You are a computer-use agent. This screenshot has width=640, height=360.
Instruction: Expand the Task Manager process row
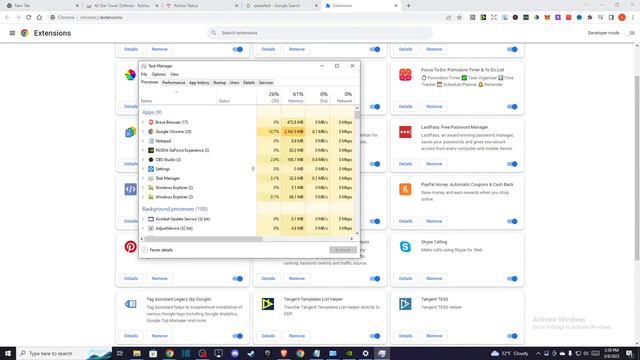pyautogui.click(x=143, y=178)
